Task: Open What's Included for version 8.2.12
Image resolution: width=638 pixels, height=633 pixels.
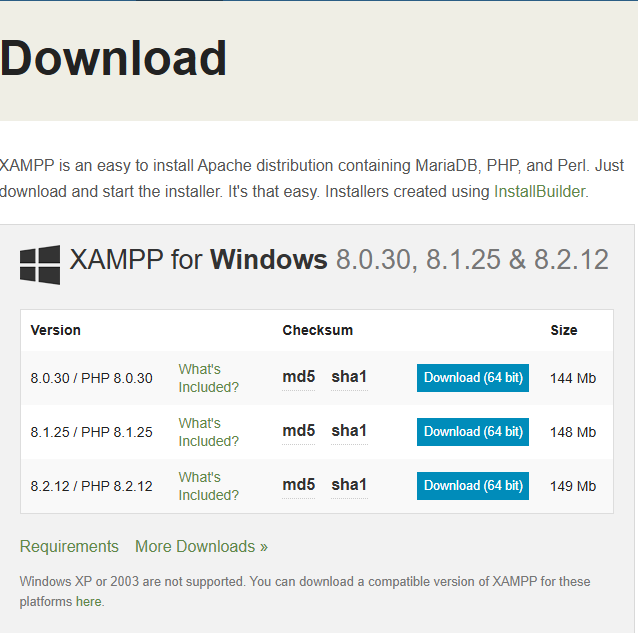Action: point(208,486)
